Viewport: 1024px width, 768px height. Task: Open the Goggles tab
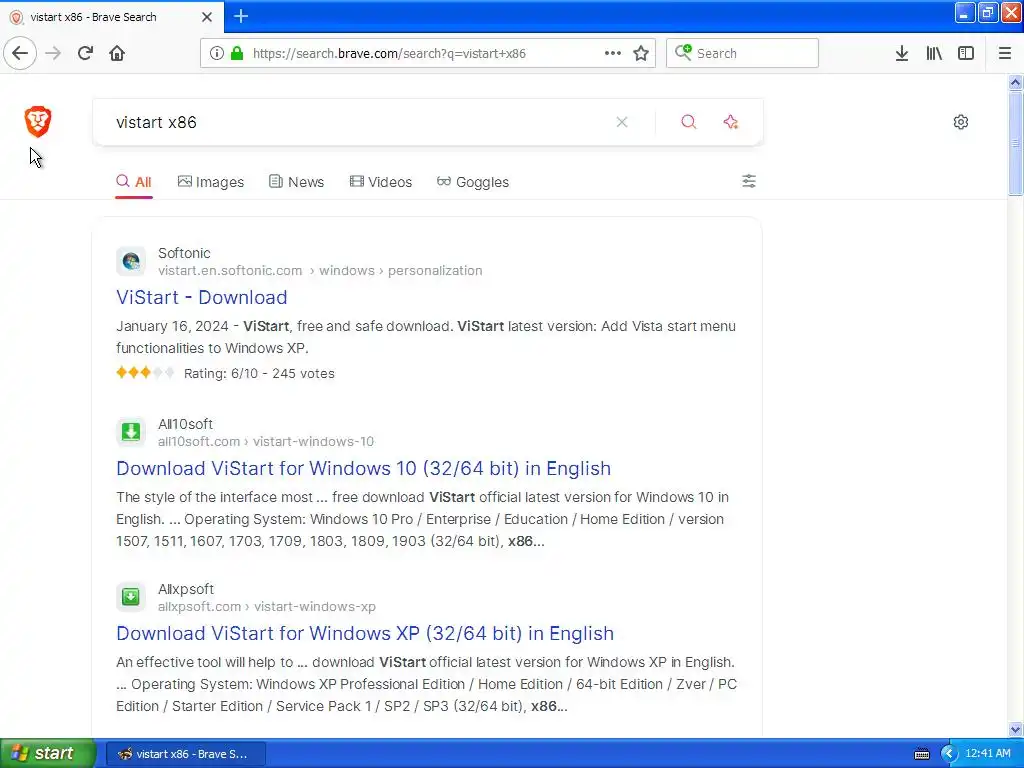pos(473,182)
